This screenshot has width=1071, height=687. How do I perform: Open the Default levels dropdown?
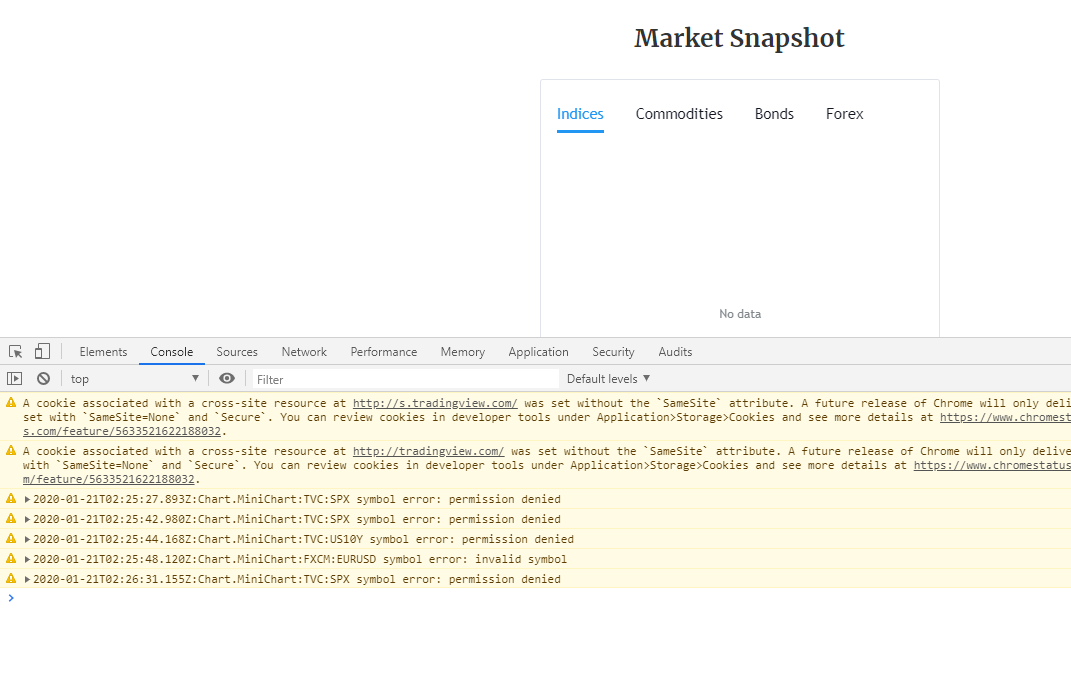(x=608, y=379)
